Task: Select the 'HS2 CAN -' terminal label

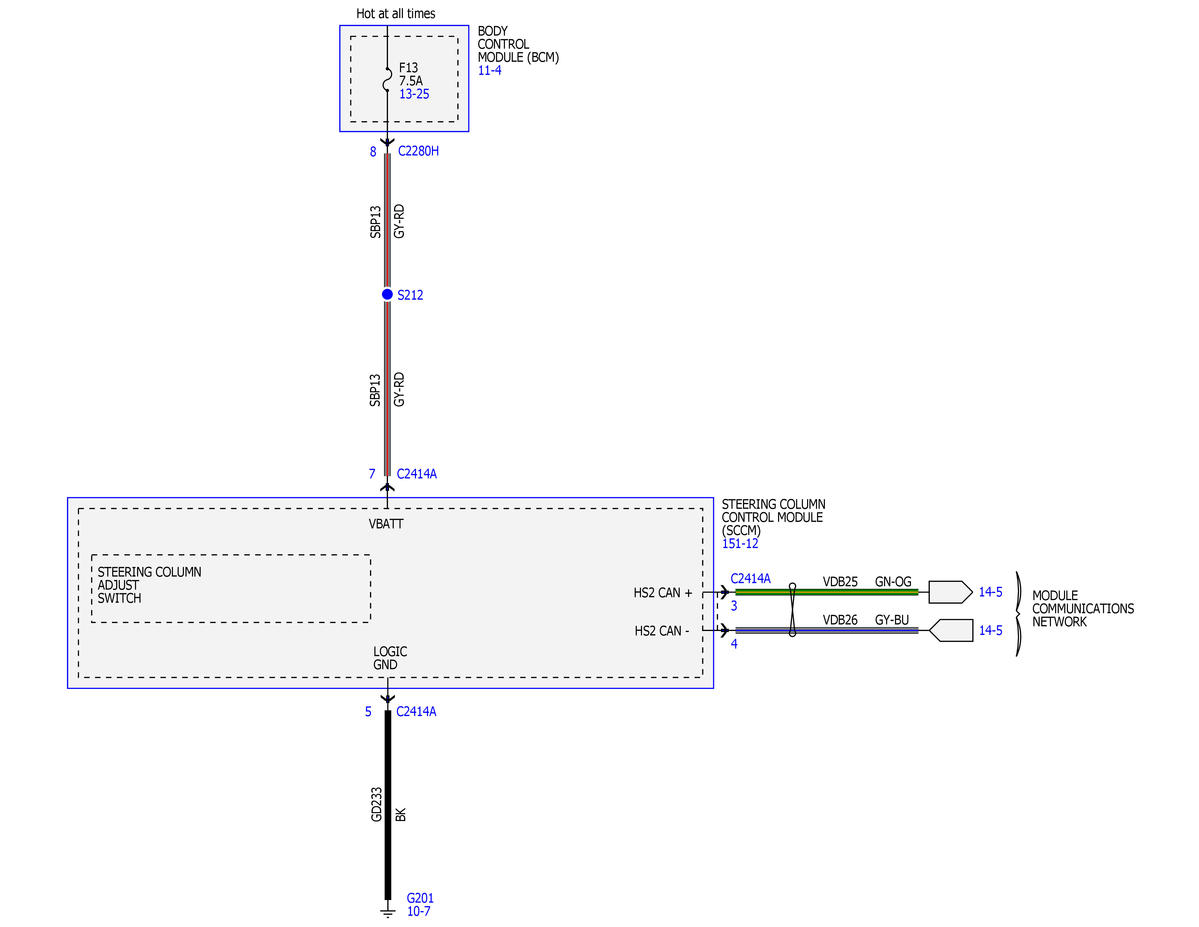Action: [662, 631]
